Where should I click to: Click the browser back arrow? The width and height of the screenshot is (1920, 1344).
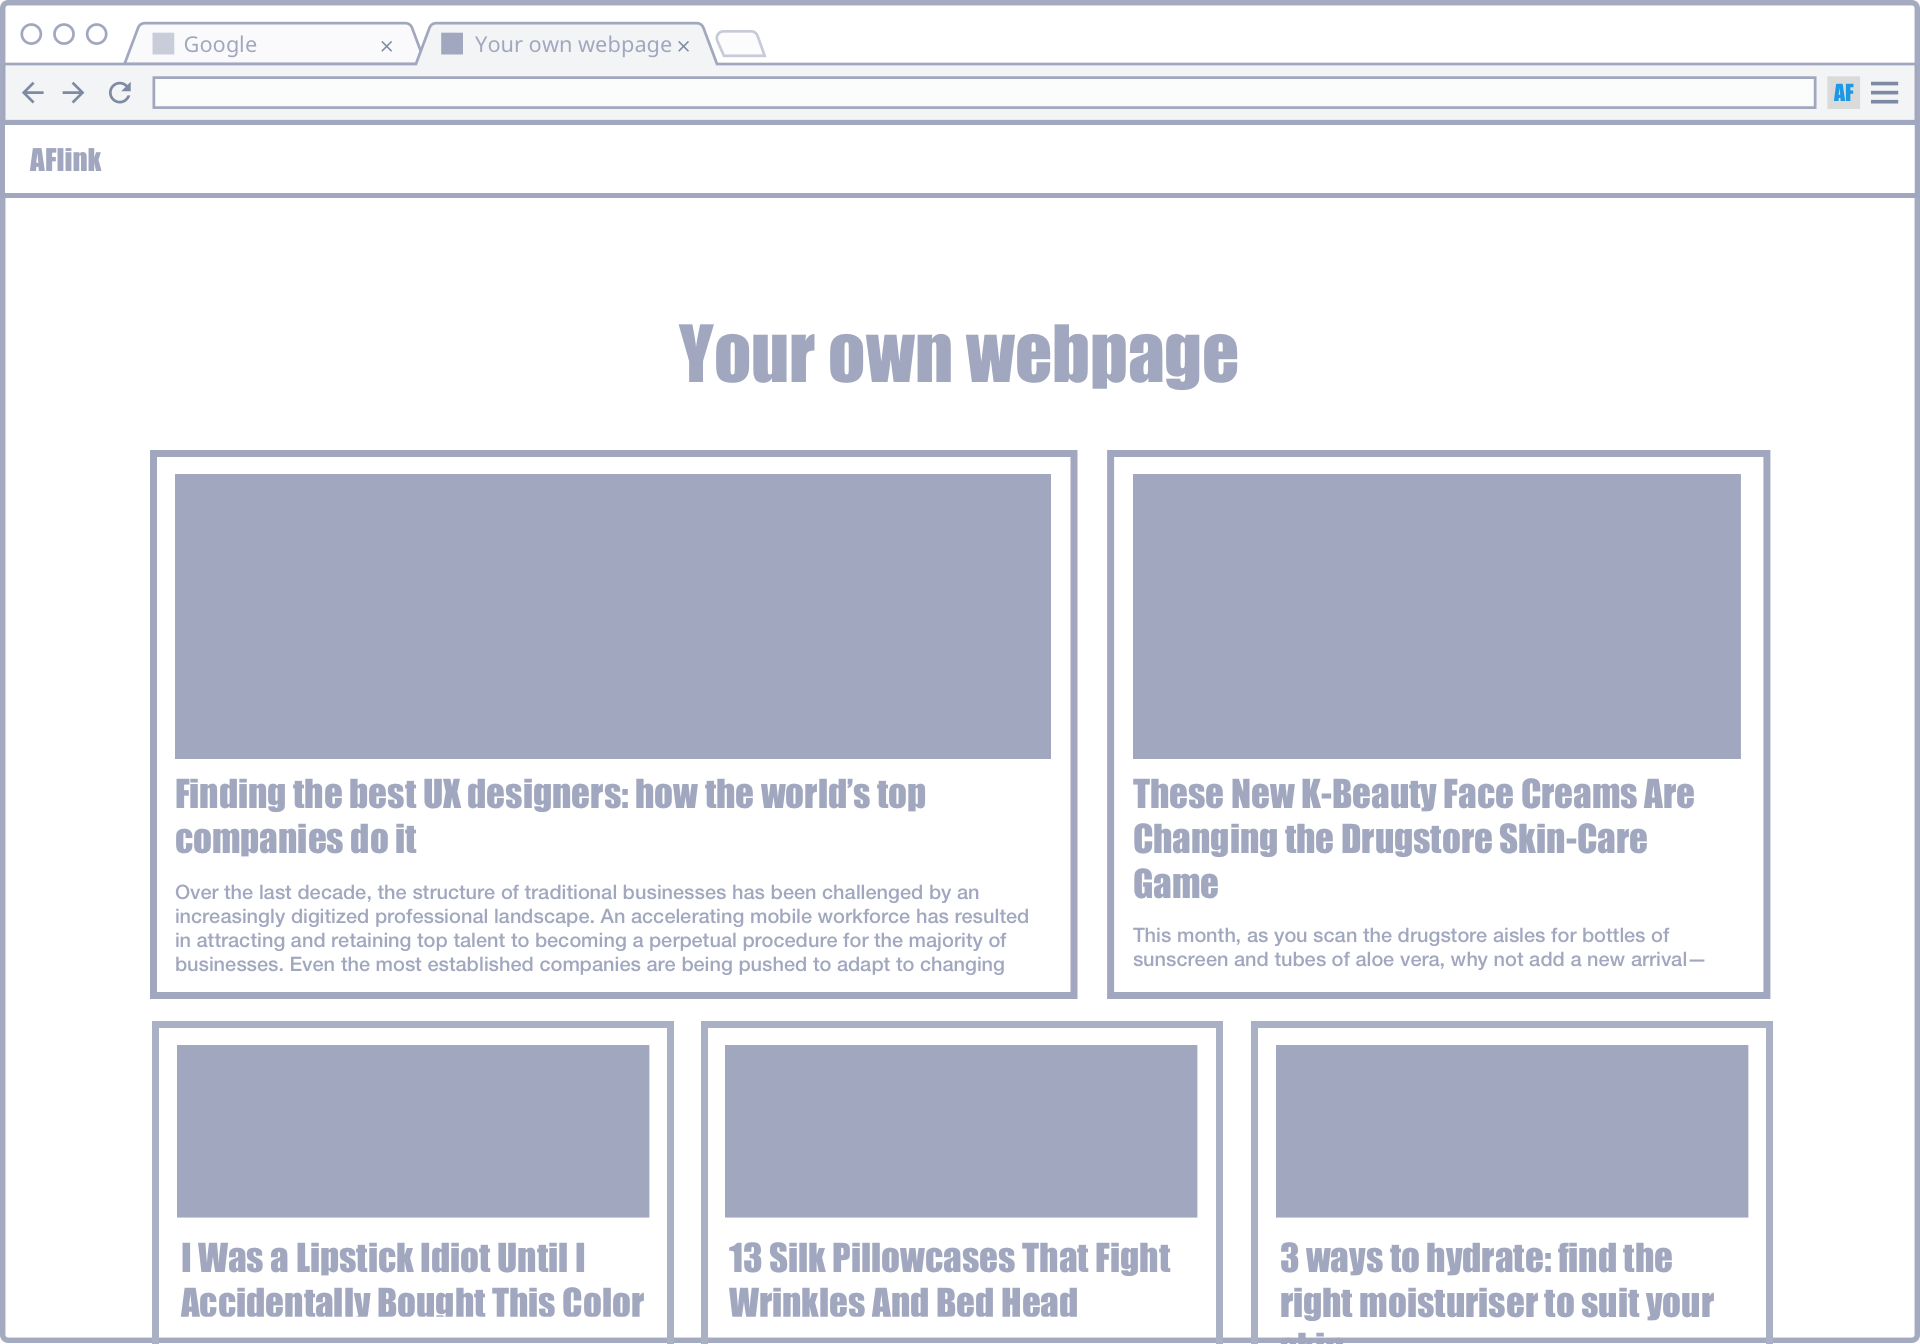click(33, 93)
